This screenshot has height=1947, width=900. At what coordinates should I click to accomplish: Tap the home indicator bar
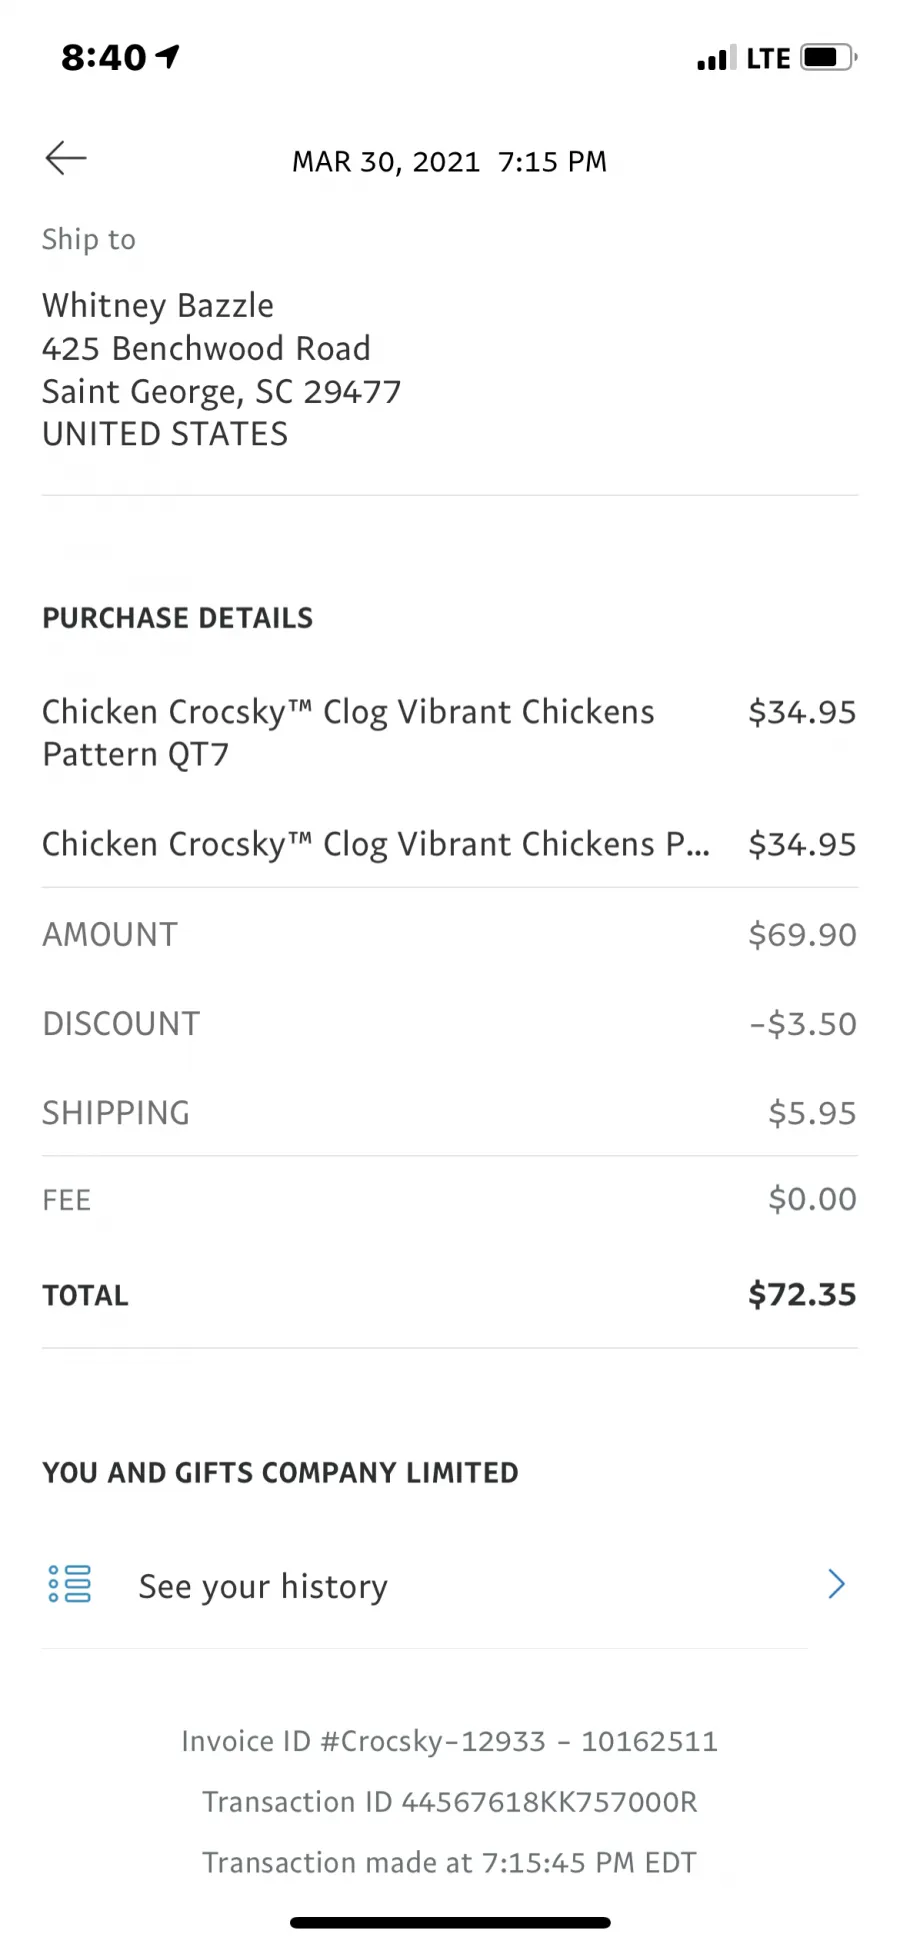pos(450,1922)
